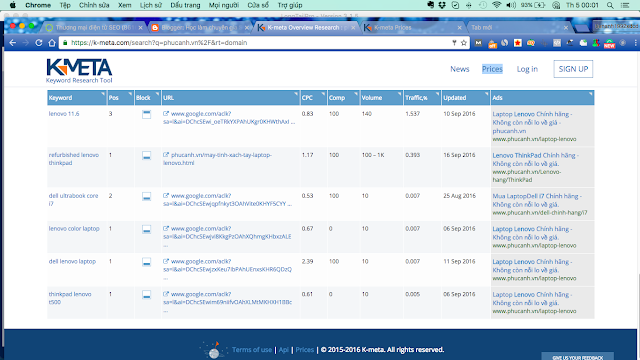Click the block icon in refurbished lenovo thinkpad row

147,156
